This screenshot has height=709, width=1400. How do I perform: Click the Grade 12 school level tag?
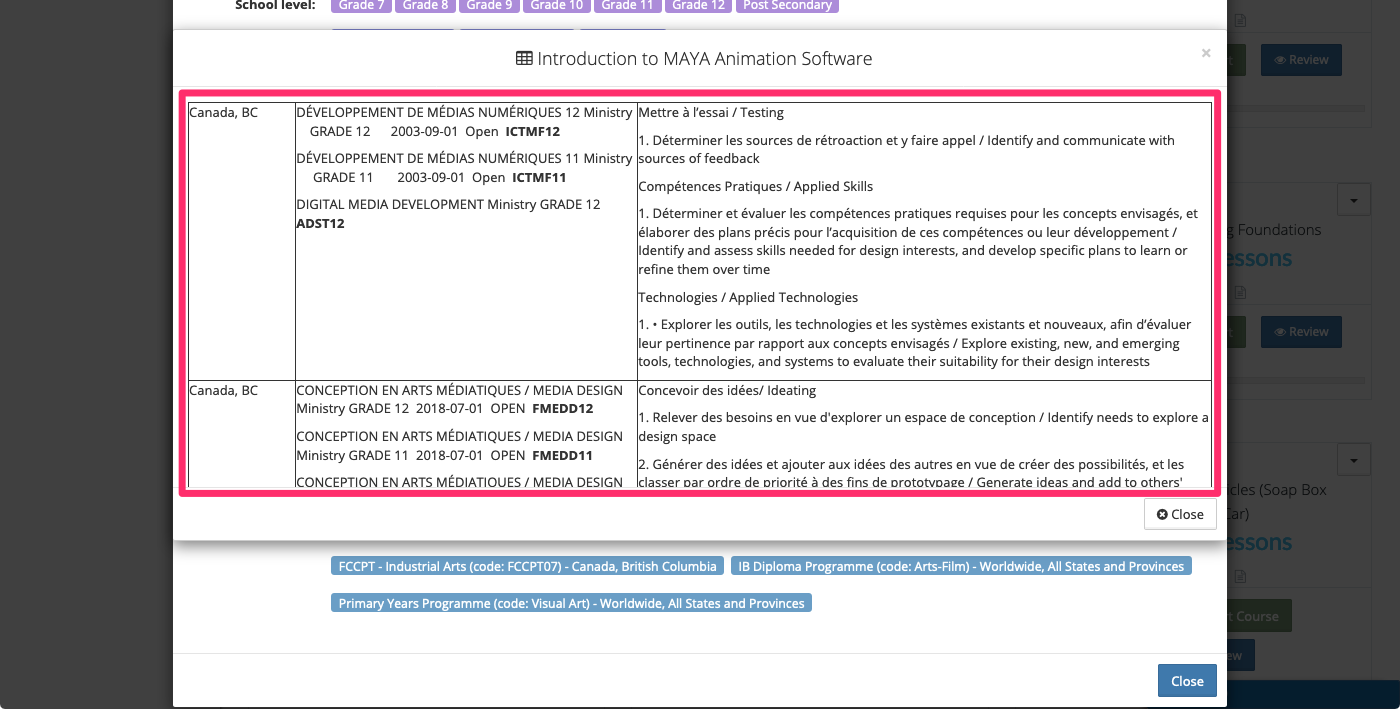(x=698, y=6)
